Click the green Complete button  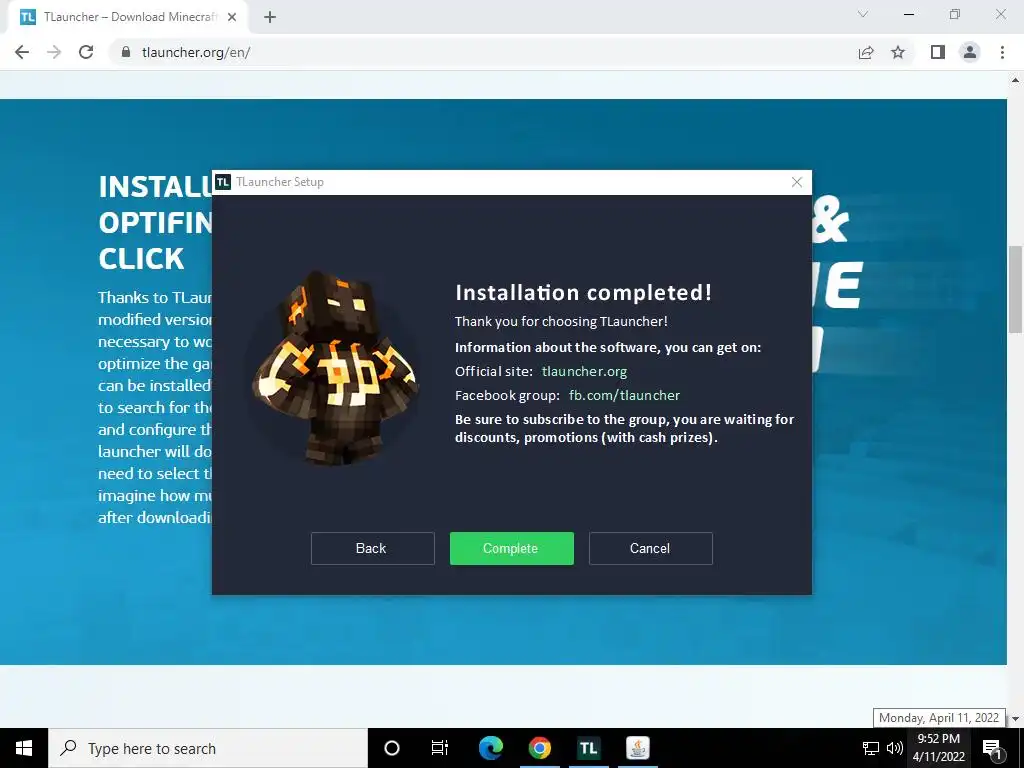pyautogui.click(x=511, y=548)
